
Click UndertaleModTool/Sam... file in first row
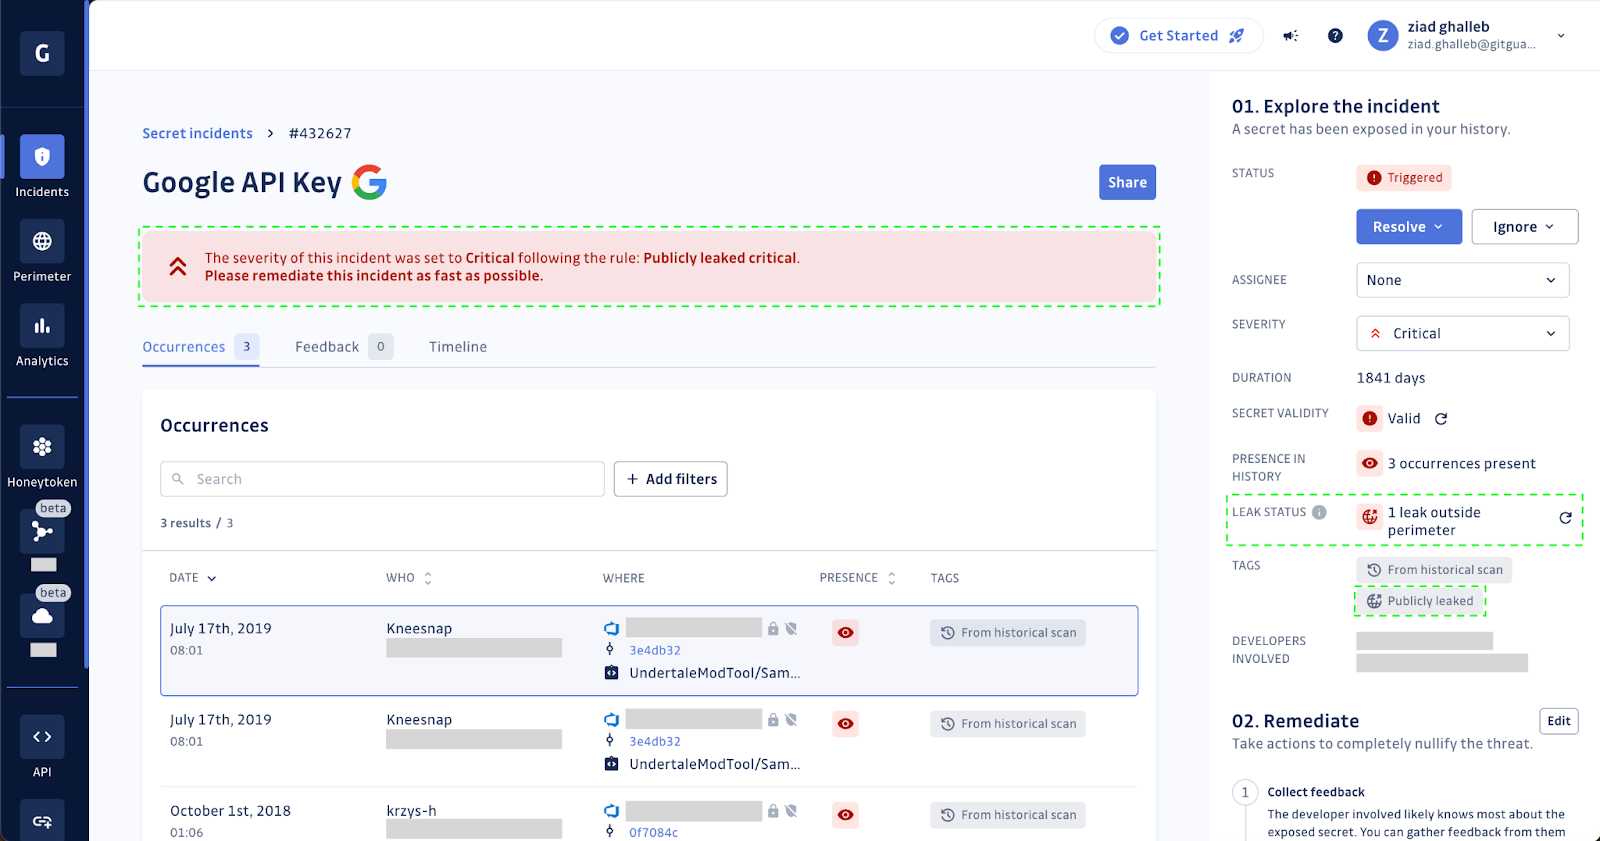[x=714, y=673]
